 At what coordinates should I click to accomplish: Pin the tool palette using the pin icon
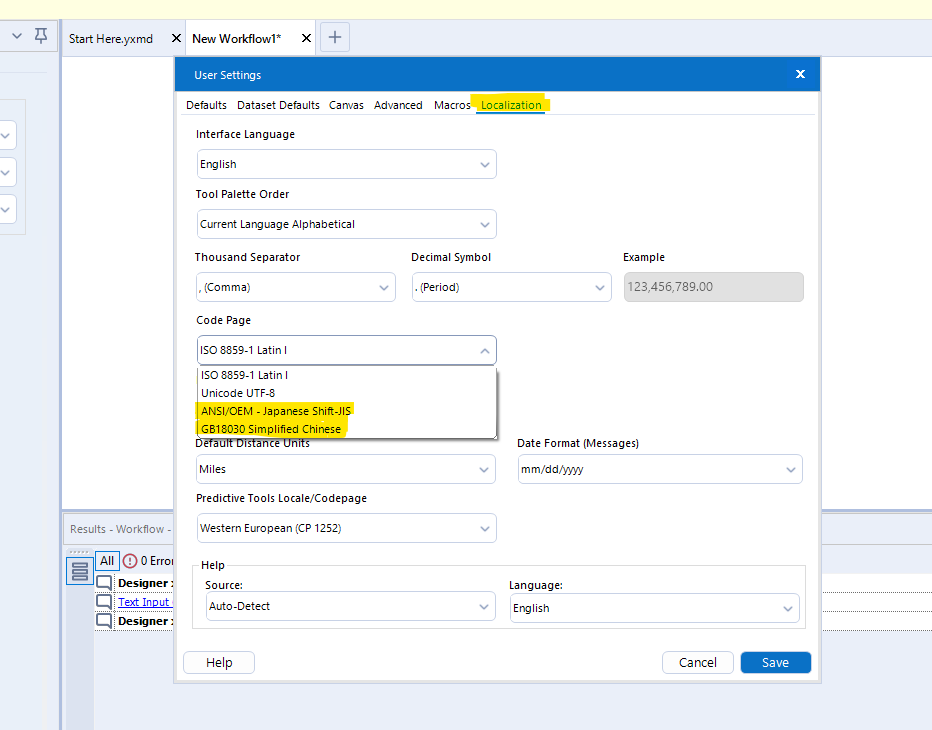tap(40, 35)
